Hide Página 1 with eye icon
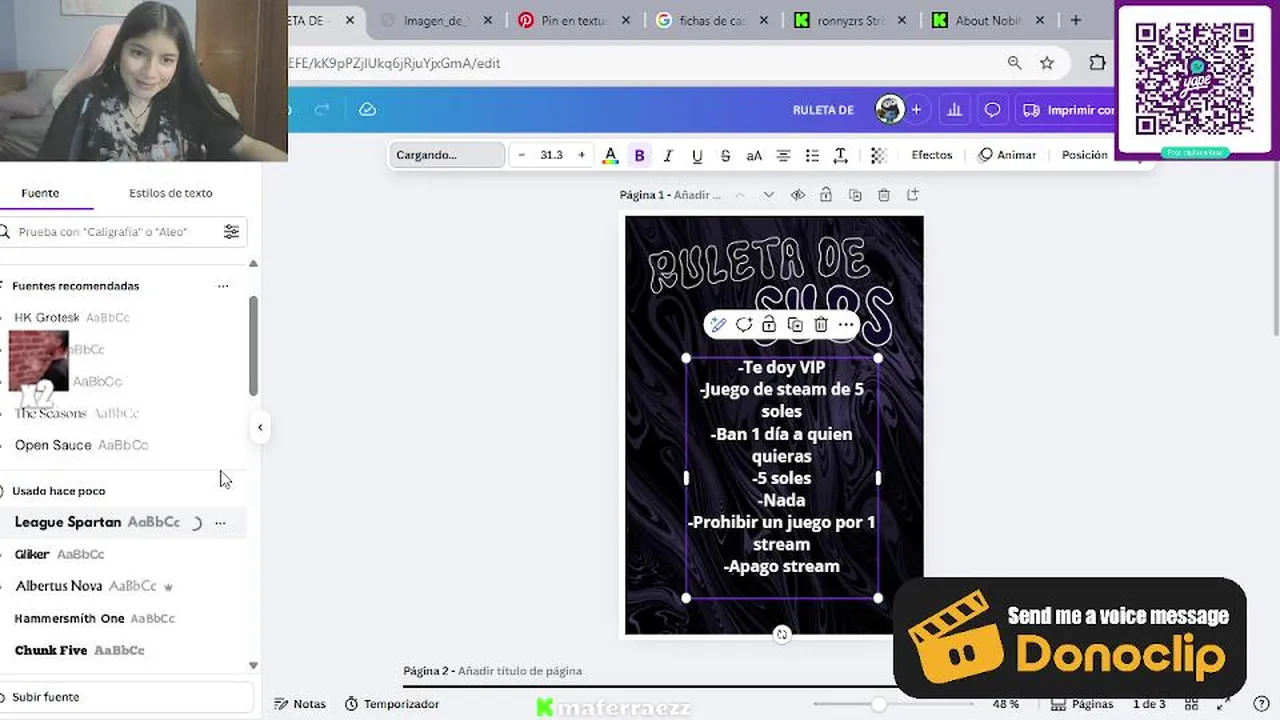The image size is (1280, 720). 797,195
